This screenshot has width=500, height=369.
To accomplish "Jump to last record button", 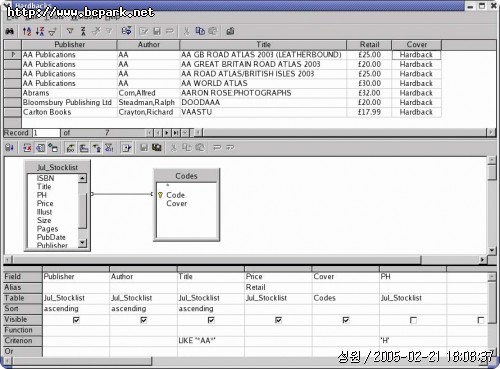I will click(x=175, y=133).
